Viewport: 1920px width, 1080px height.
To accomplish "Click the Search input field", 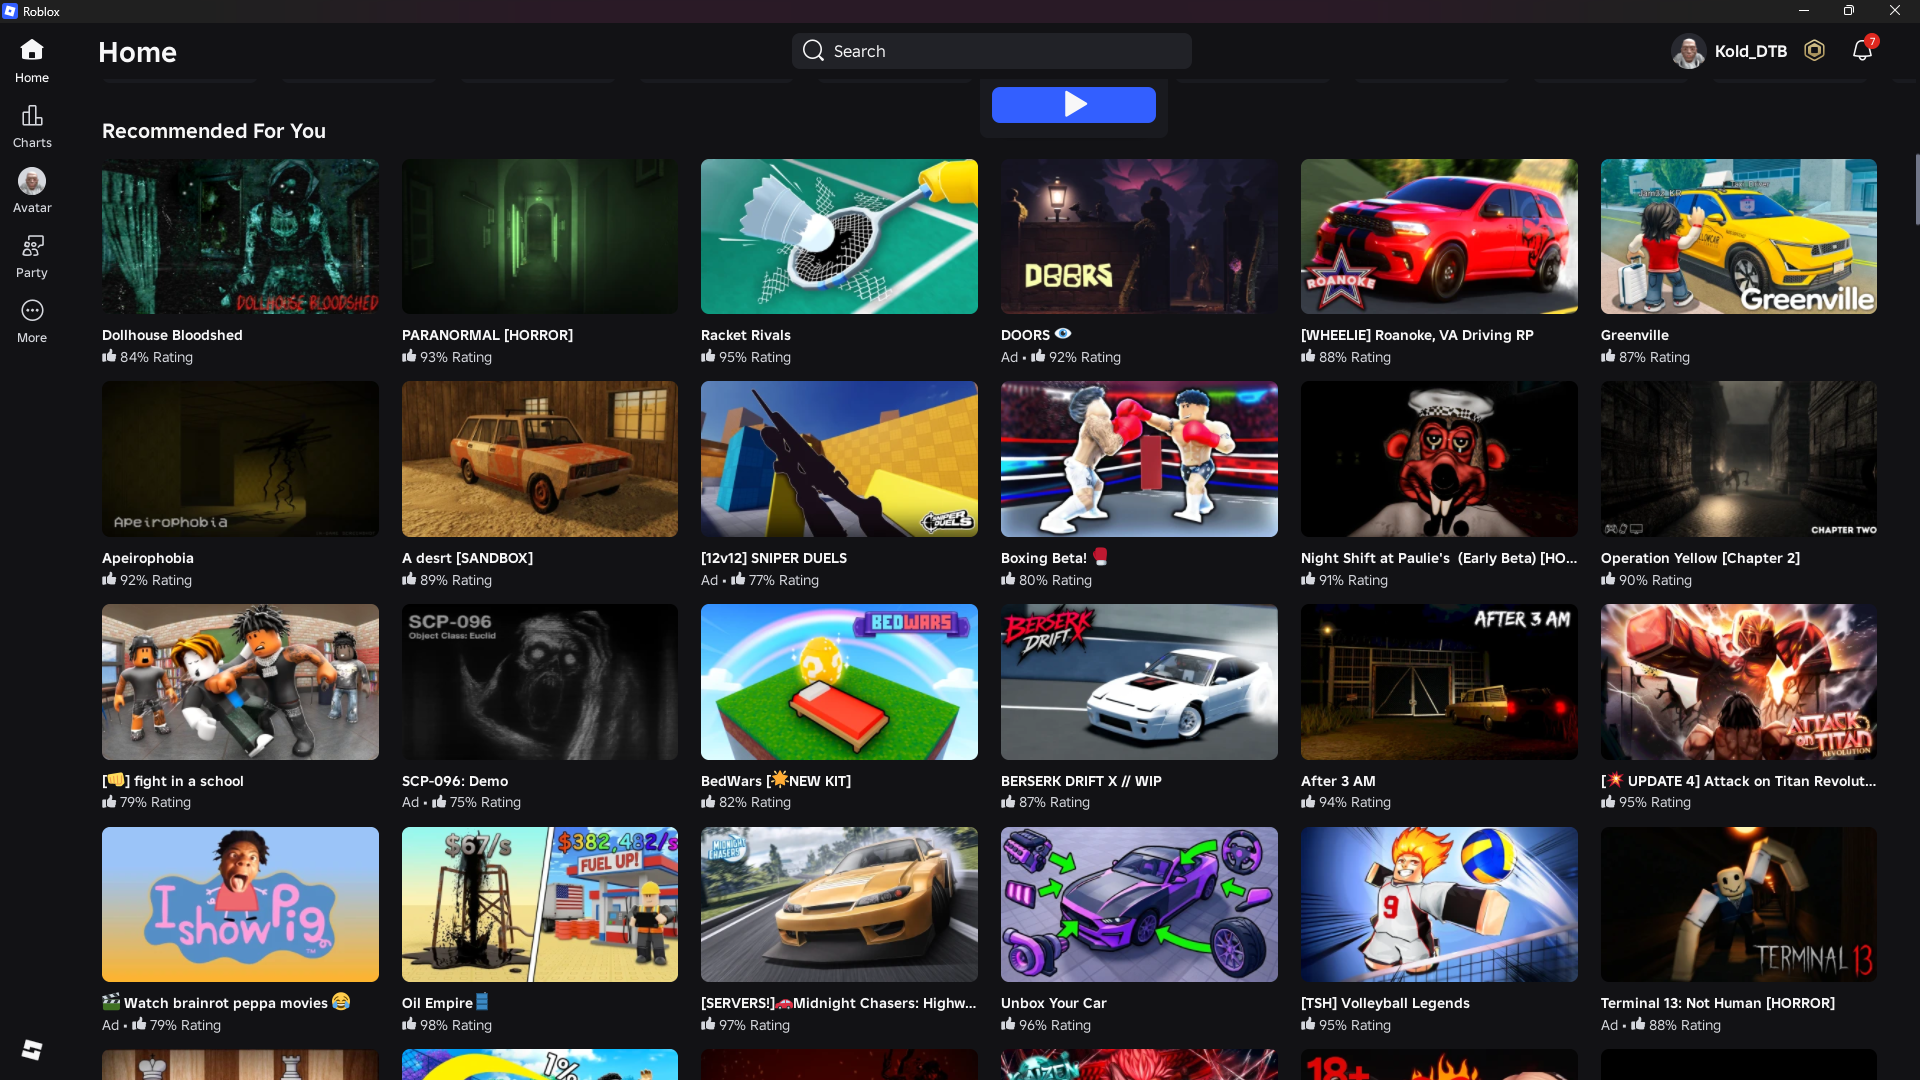I will tap(992, 51).
